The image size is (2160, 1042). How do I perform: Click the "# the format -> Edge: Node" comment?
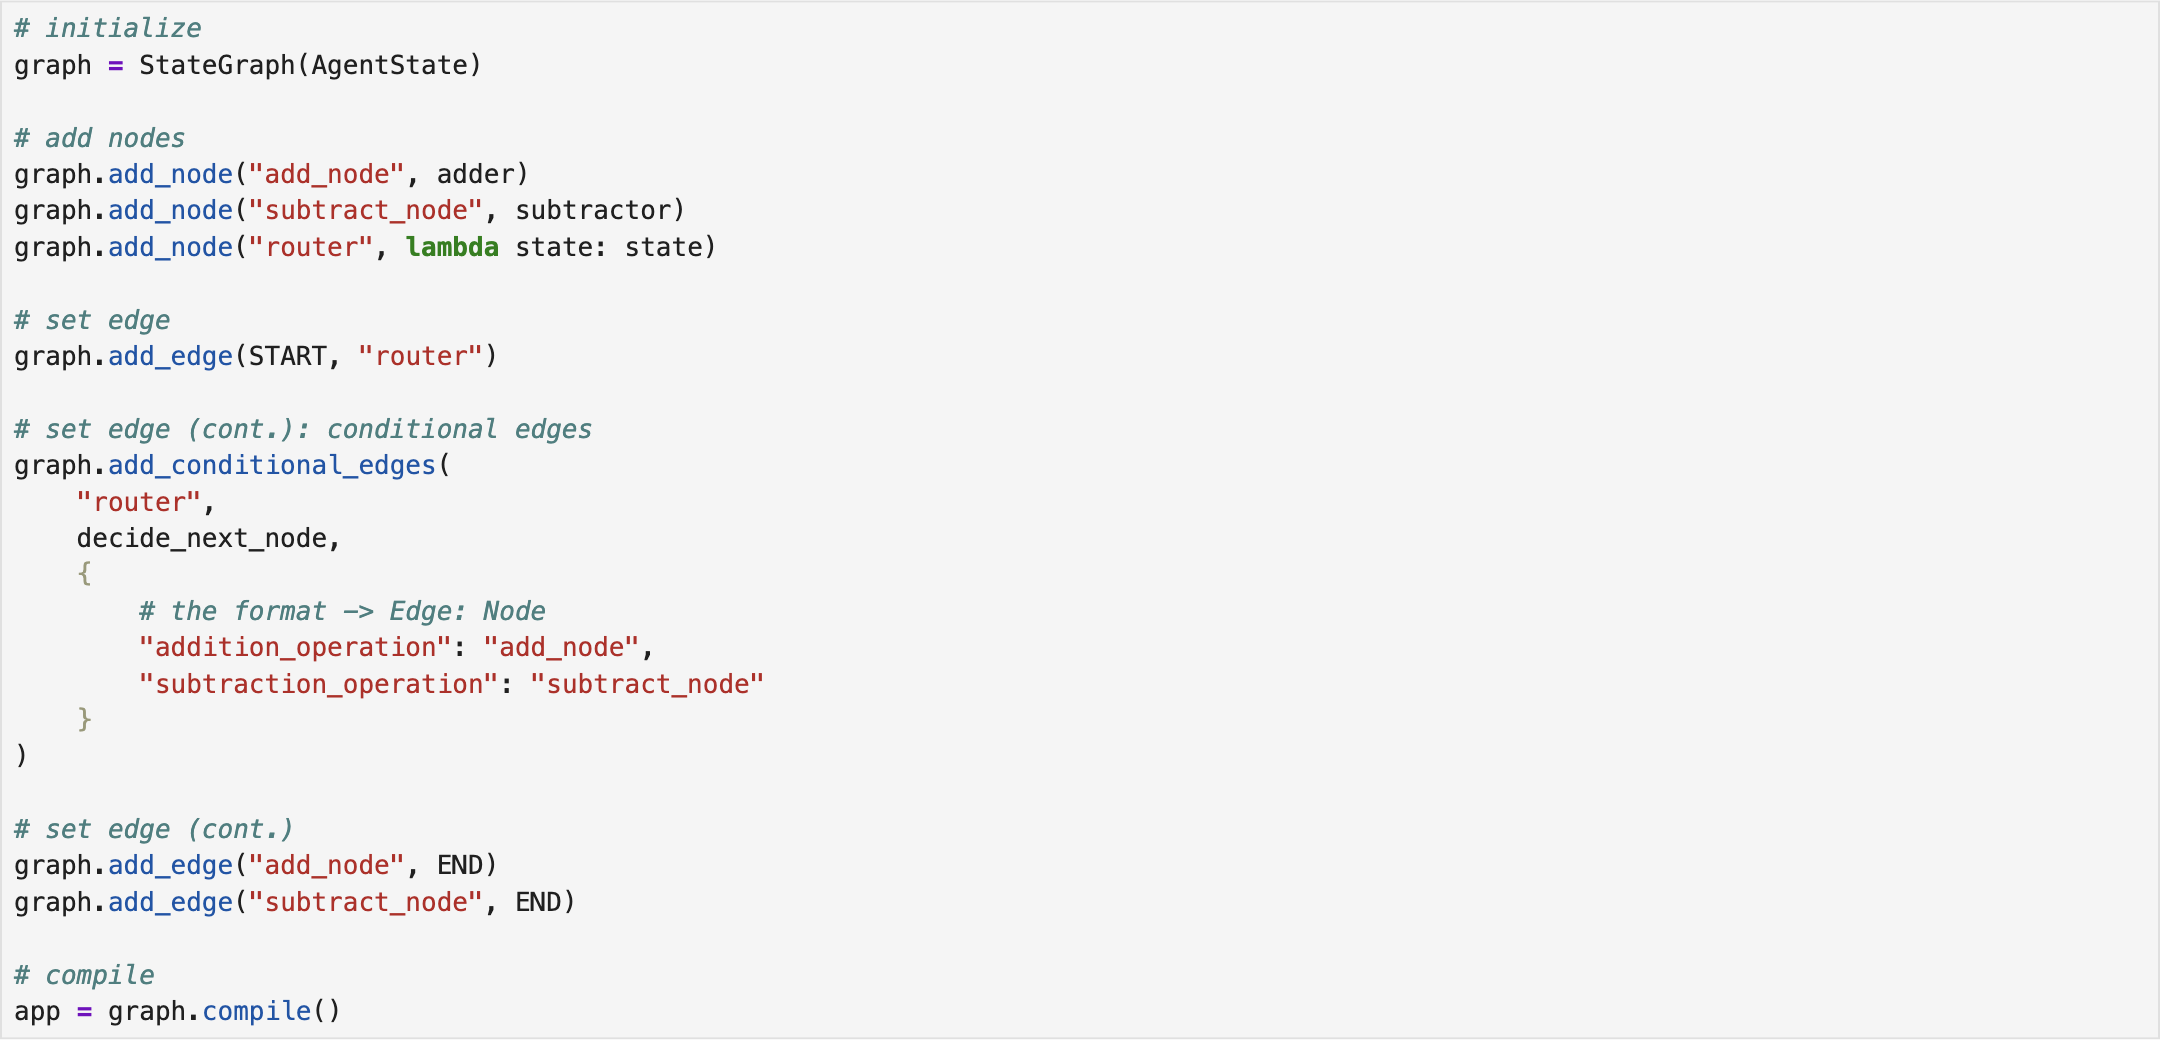(342, 612)
